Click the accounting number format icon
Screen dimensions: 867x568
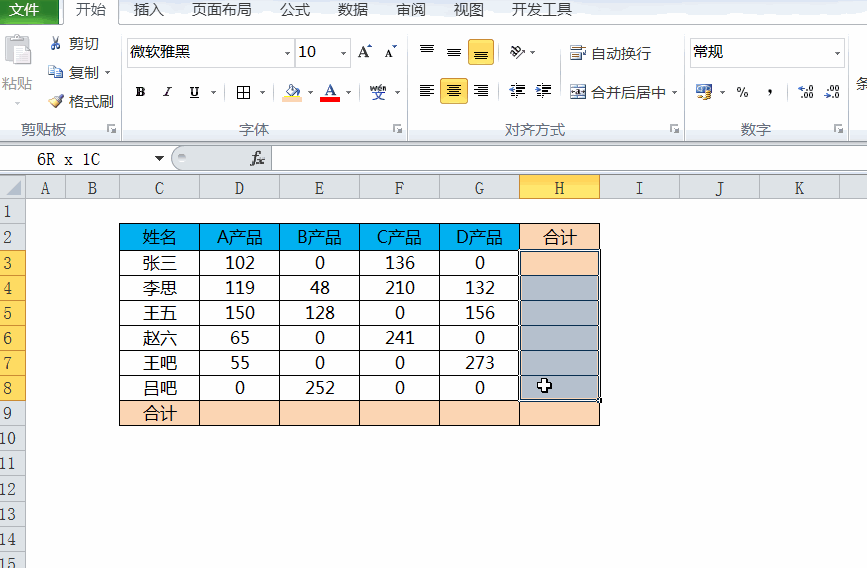(704, 92)
